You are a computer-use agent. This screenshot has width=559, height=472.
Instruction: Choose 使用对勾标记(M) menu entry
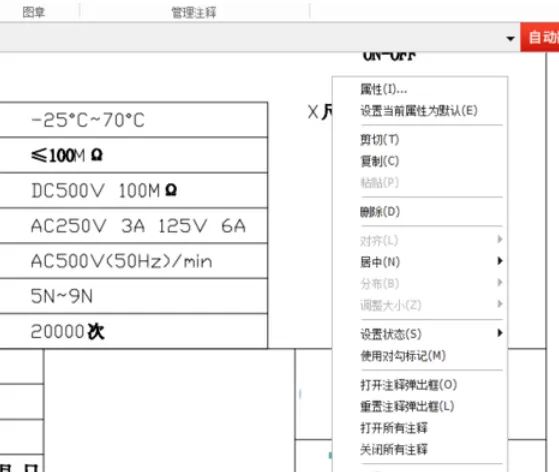point(420,356)
